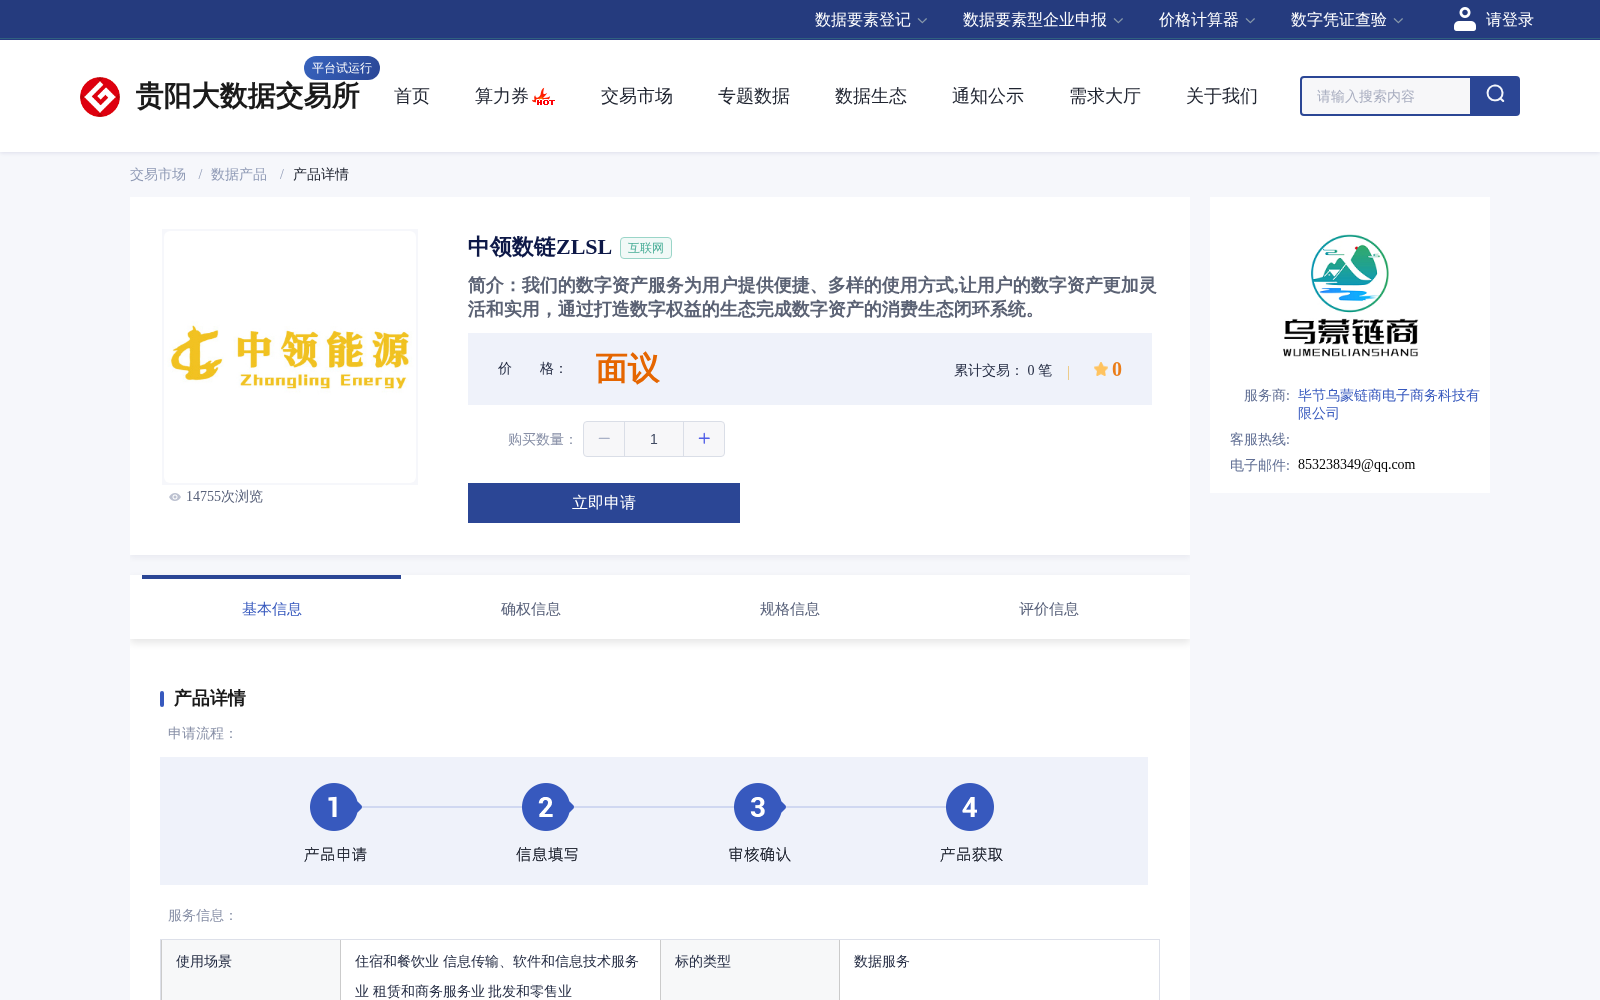Go to 数据产品 in the breadcrumb
1600x1000 pixels.
click(x=239, y=174)
